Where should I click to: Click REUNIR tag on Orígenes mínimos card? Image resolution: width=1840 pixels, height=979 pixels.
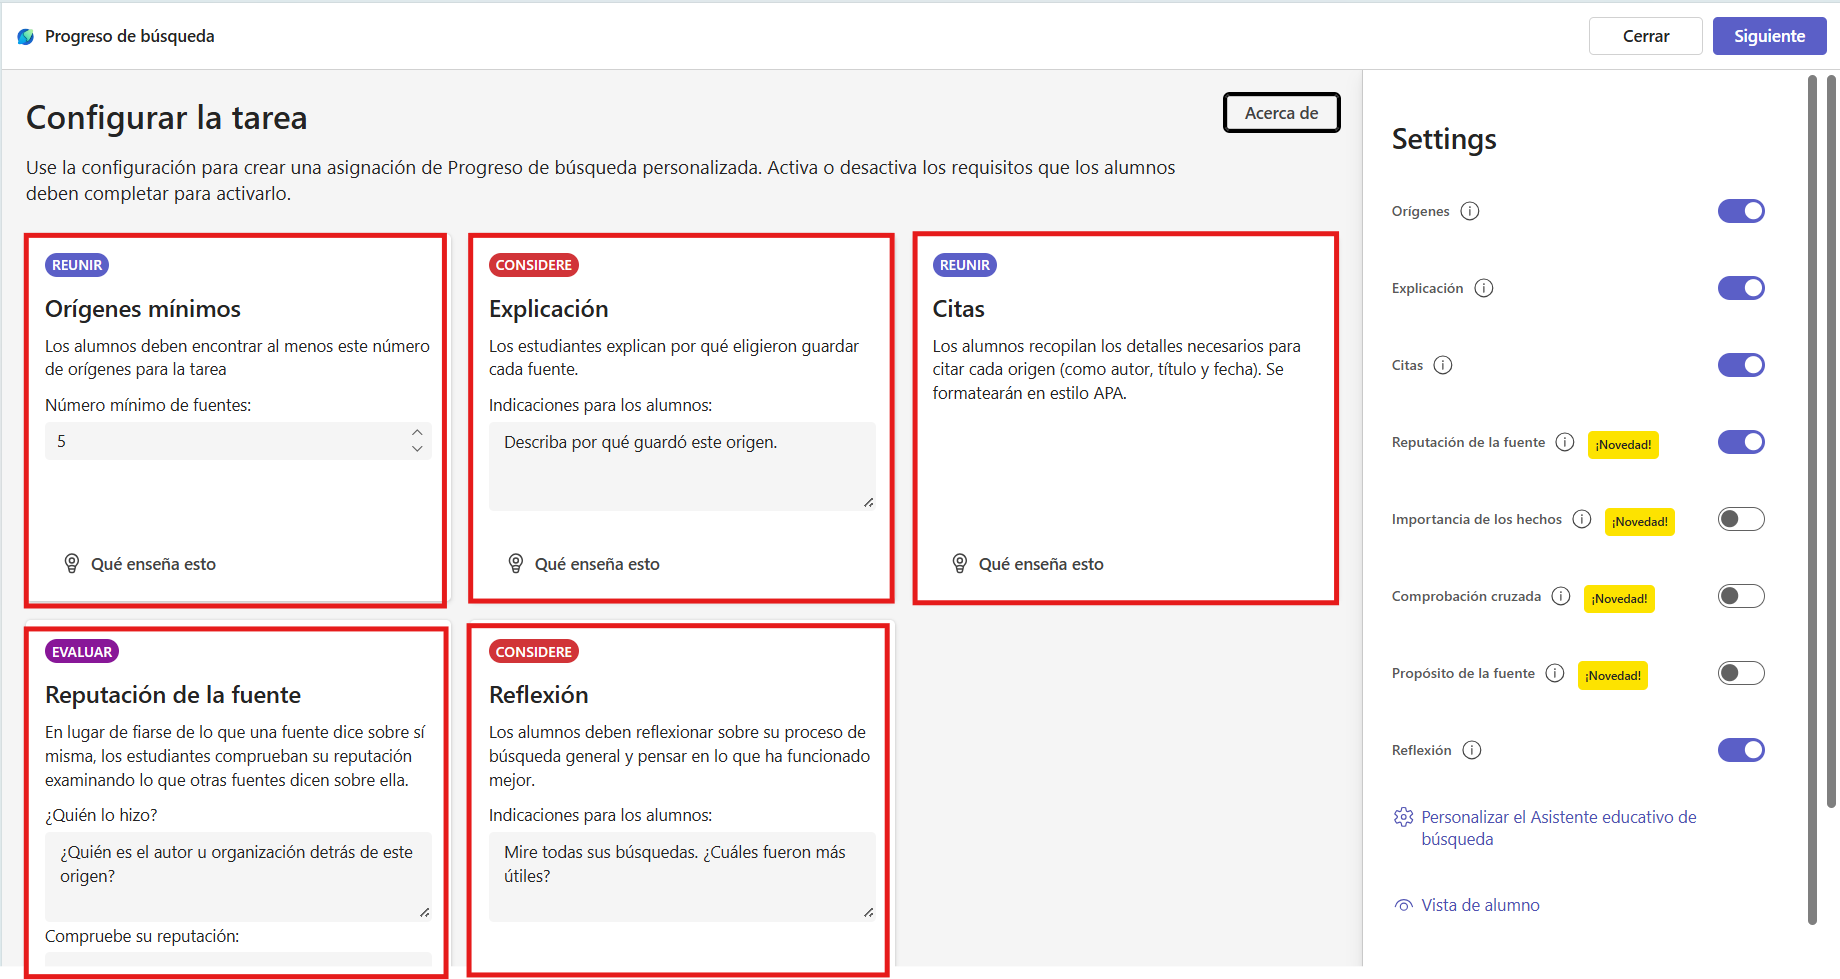click(77, 265)
